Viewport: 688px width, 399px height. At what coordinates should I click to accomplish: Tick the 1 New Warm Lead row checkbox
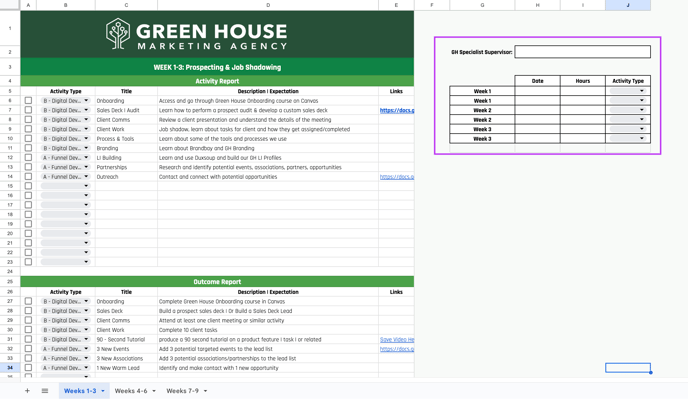(29, 368)
